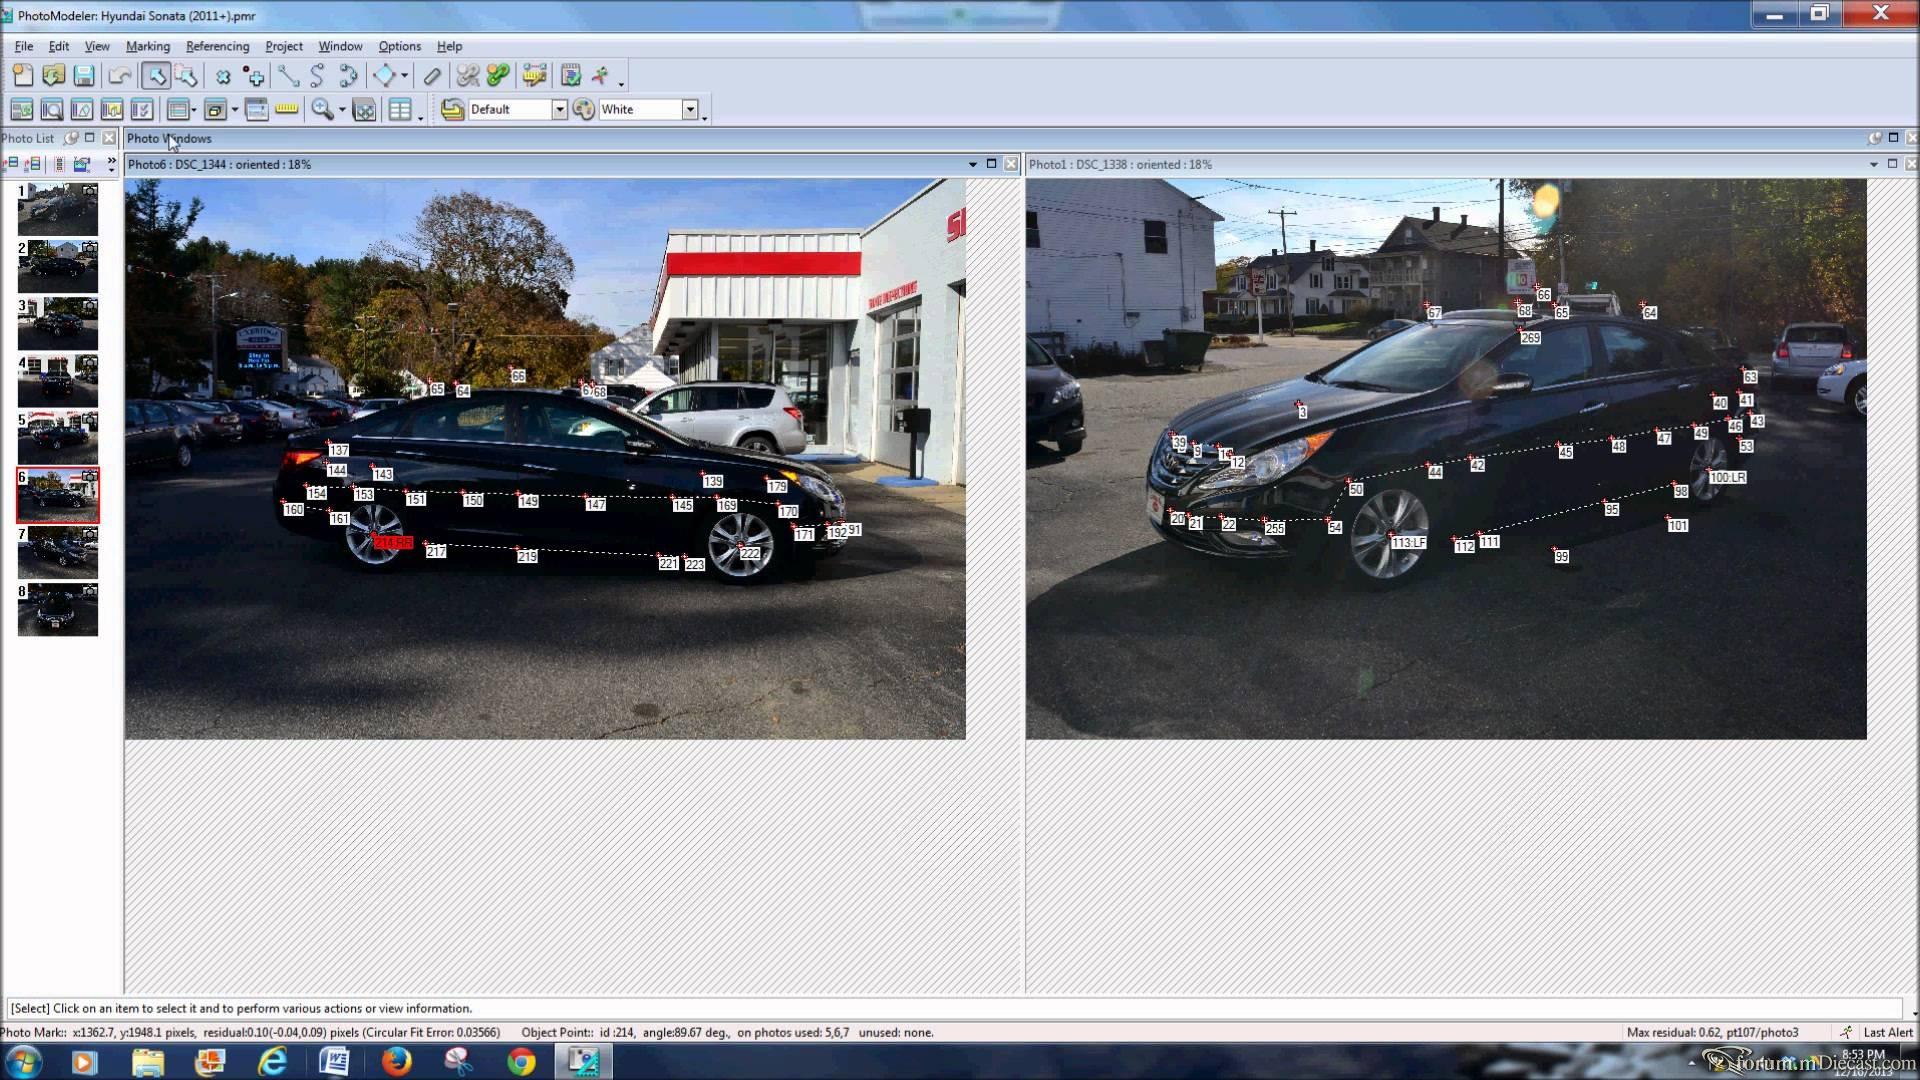The image size is (1920, 1080).
Task: Click the Open project folder icon
Action: (x=53, y=76)
